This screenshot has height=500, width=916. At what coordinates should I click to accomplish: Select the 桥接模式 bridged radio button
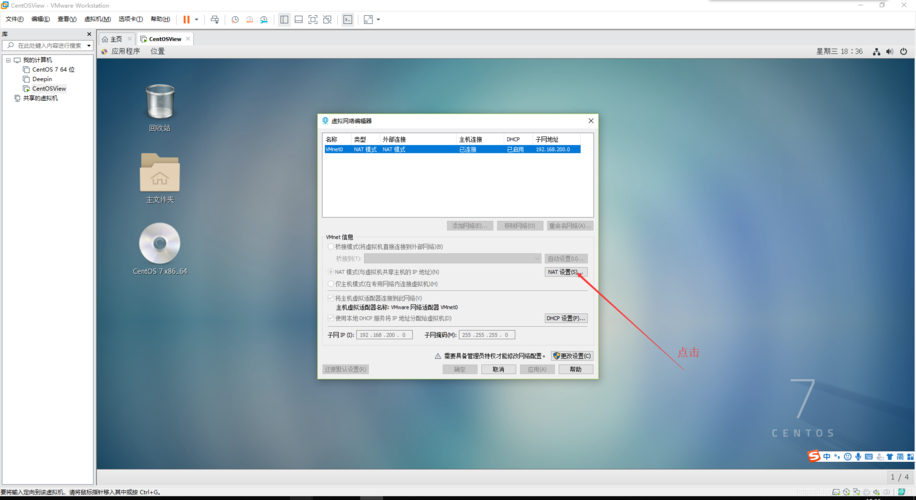331,246
